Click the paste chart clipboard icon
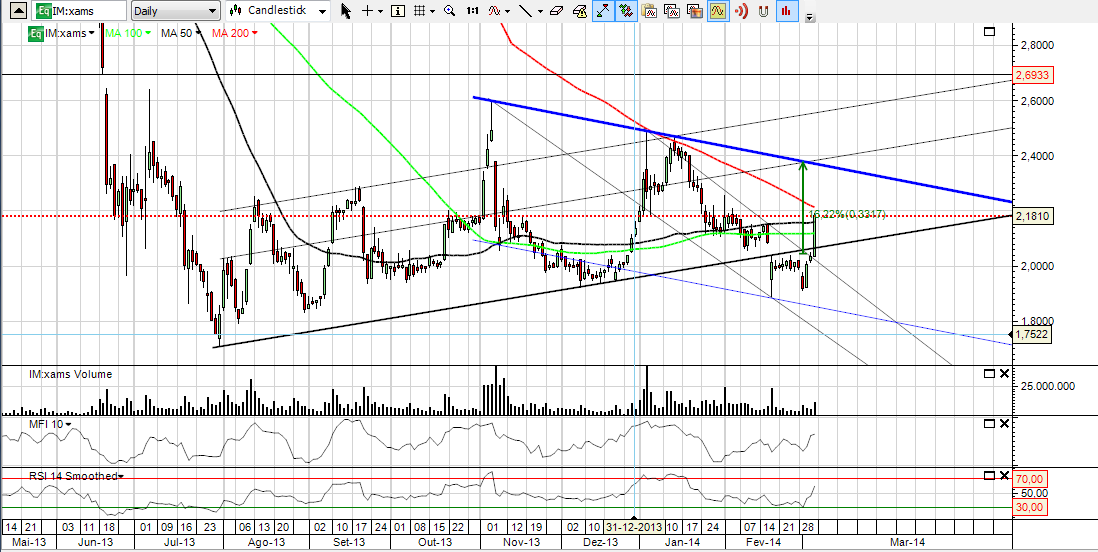The image size is (1098, 552). (649, 11)
